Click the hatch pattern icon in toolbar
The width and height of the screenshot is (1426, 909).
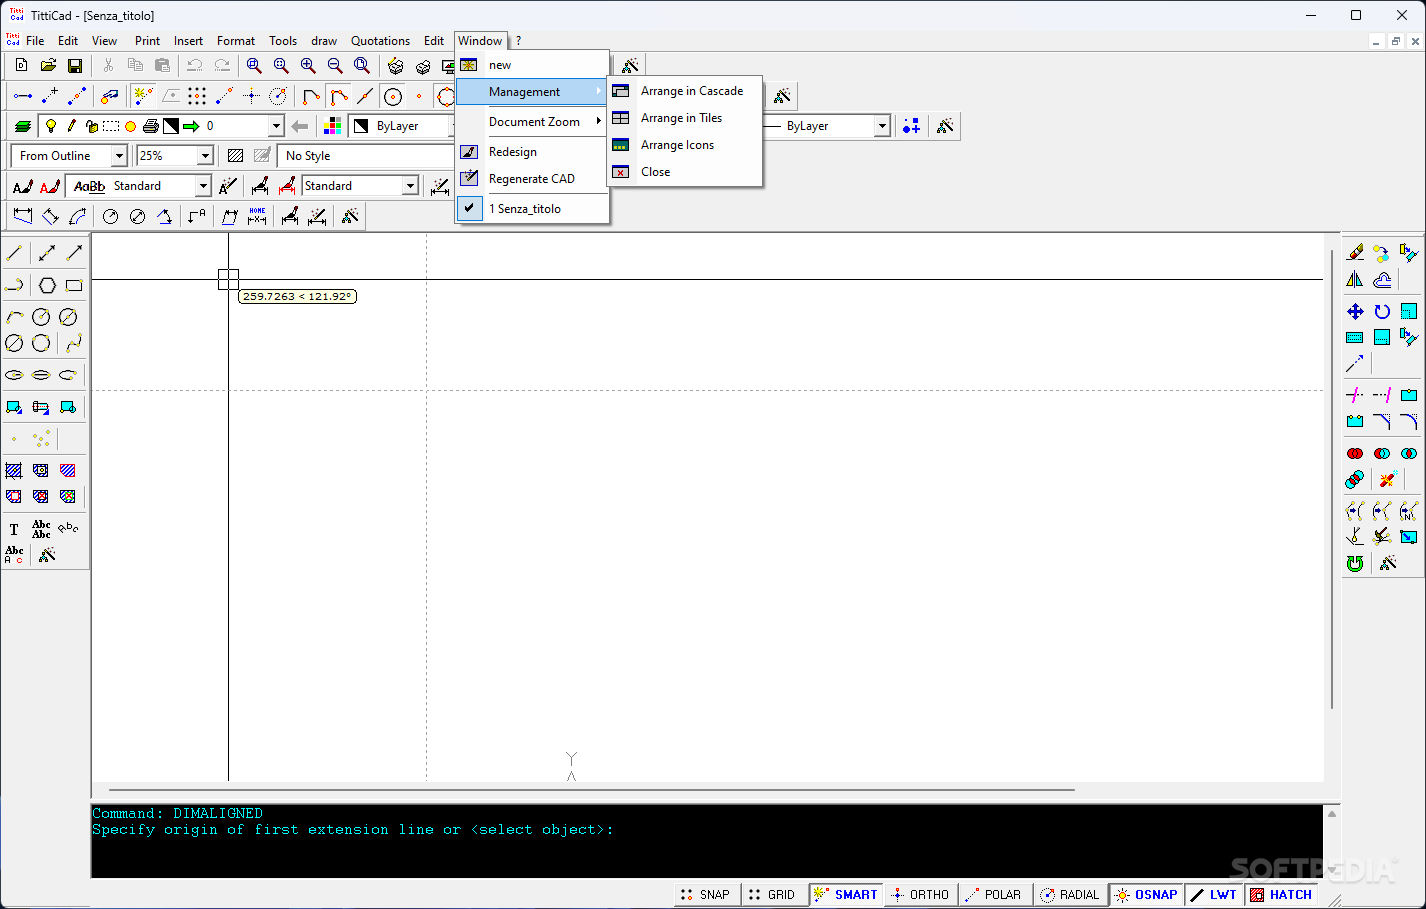coord(235,156)
